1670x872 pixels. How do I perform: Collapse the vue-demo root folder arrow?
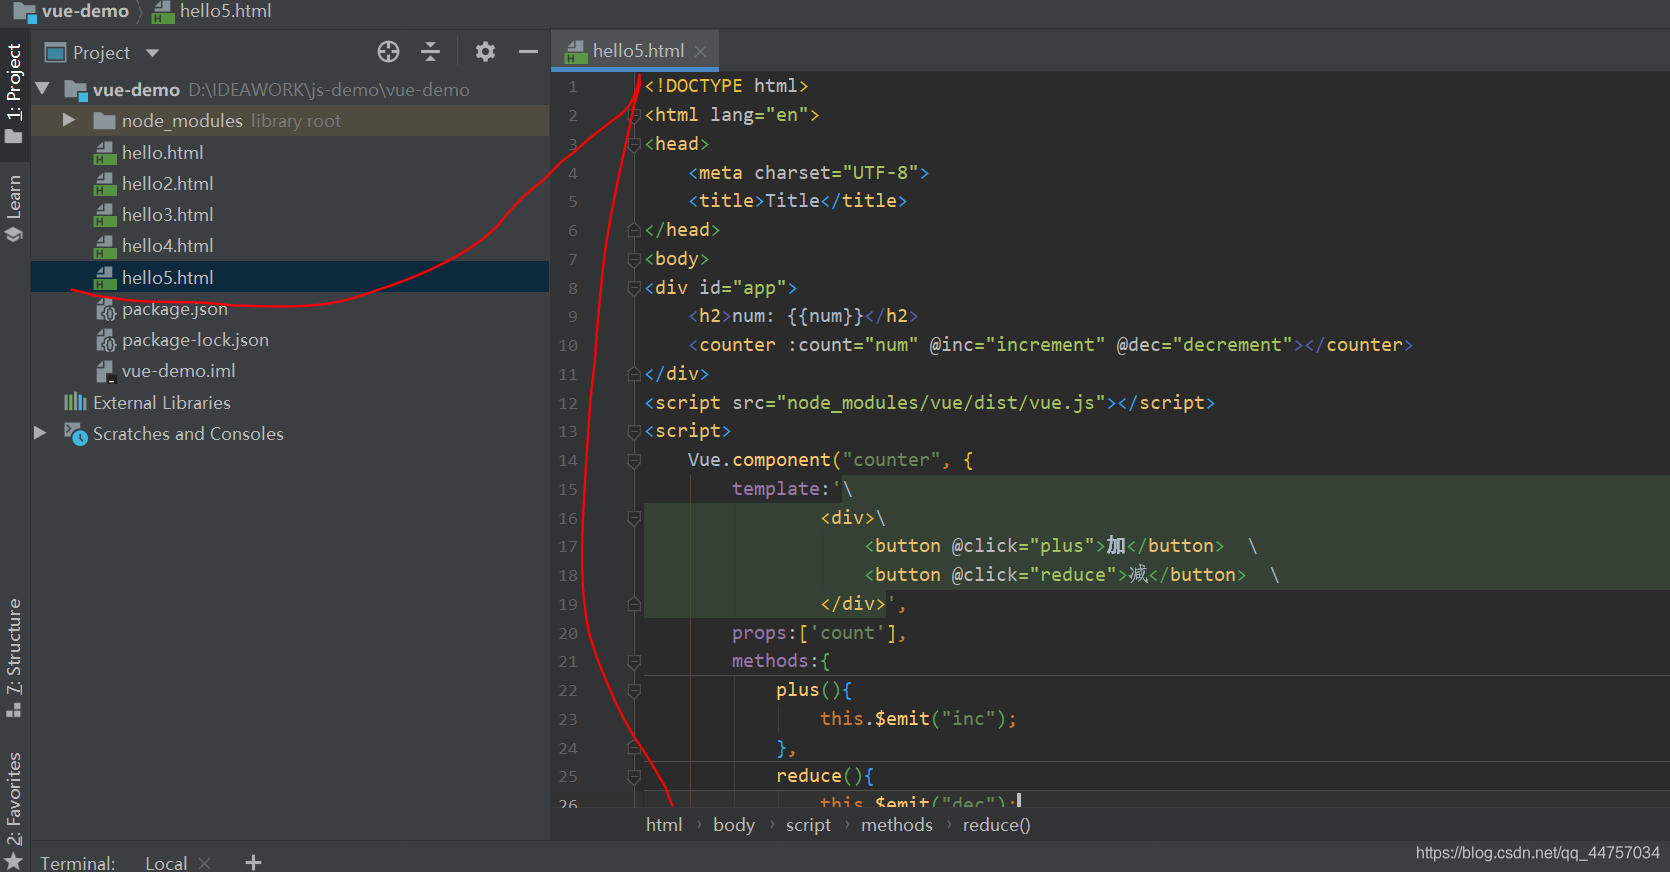pyautogui.click(x=42, y=89)
